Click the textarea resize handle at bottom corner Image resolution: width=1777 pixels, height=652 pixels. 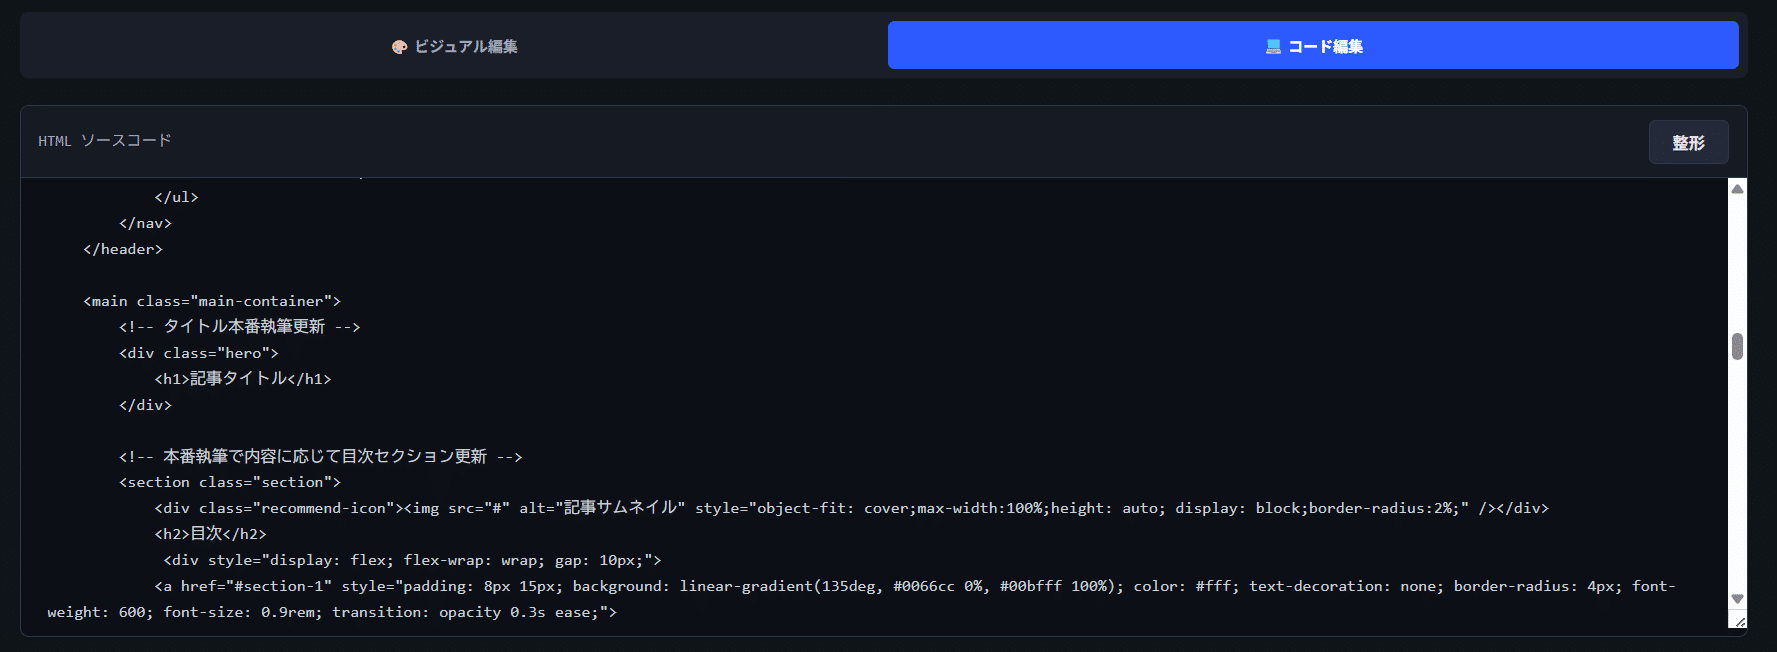click(x=1740, y=622)
